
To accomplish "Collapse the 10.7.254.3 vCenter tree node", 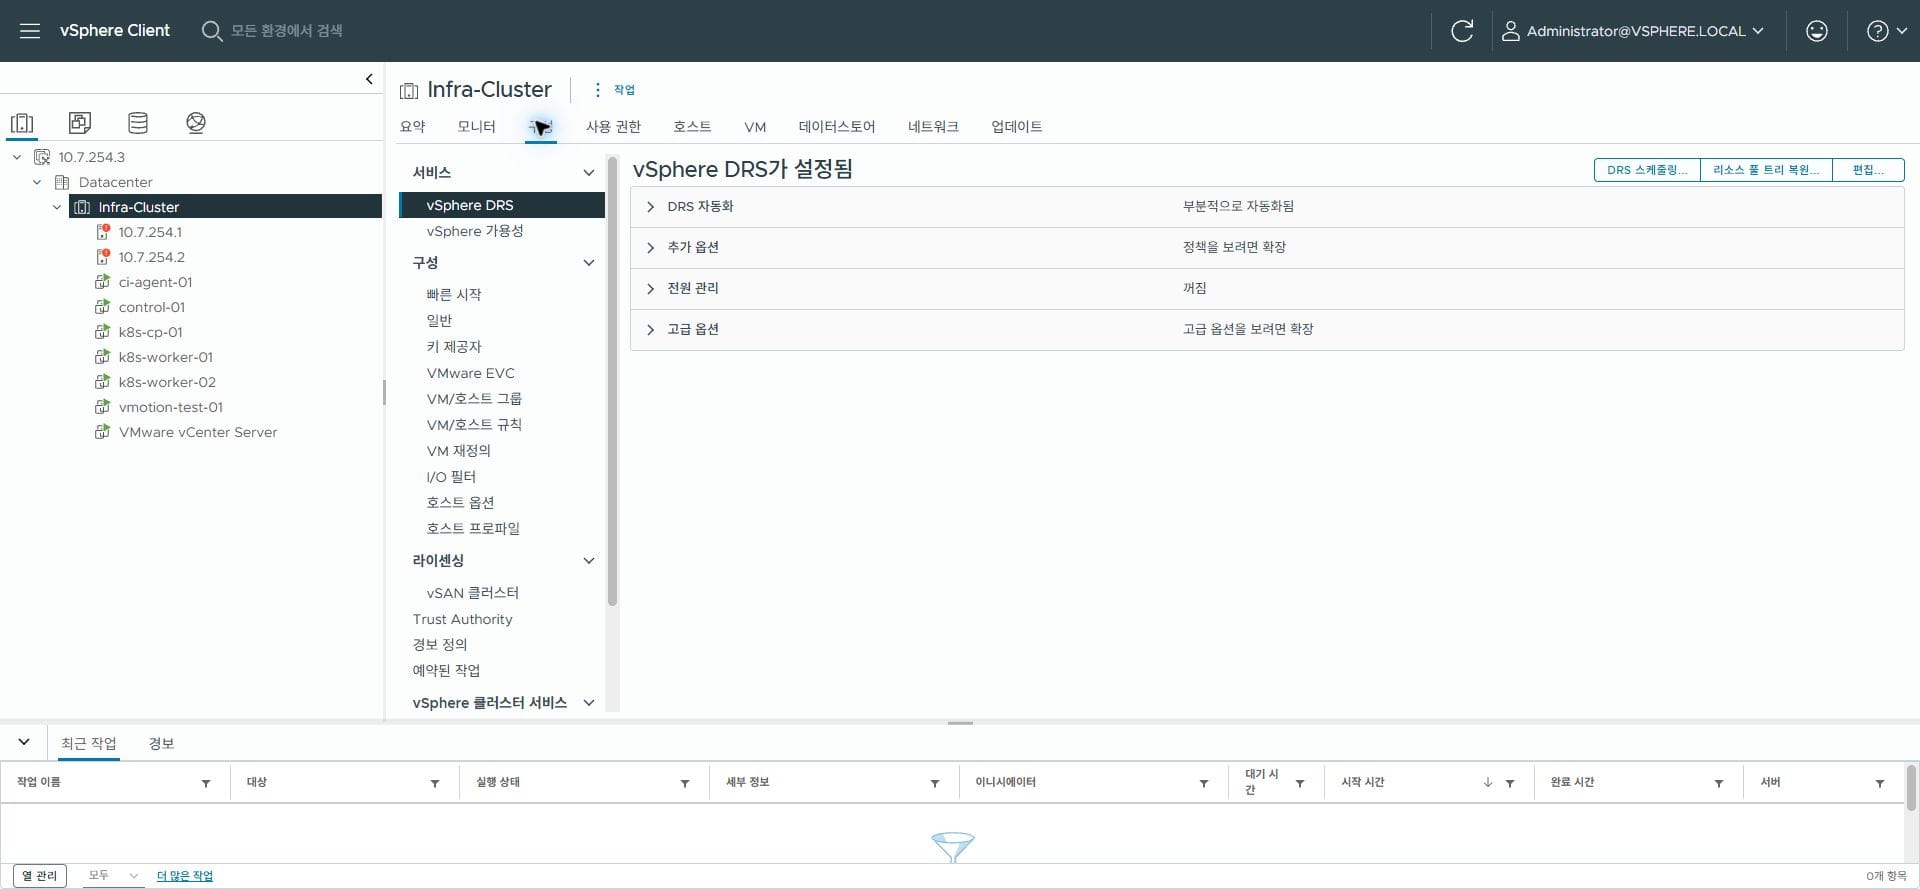I will [17, 157].
